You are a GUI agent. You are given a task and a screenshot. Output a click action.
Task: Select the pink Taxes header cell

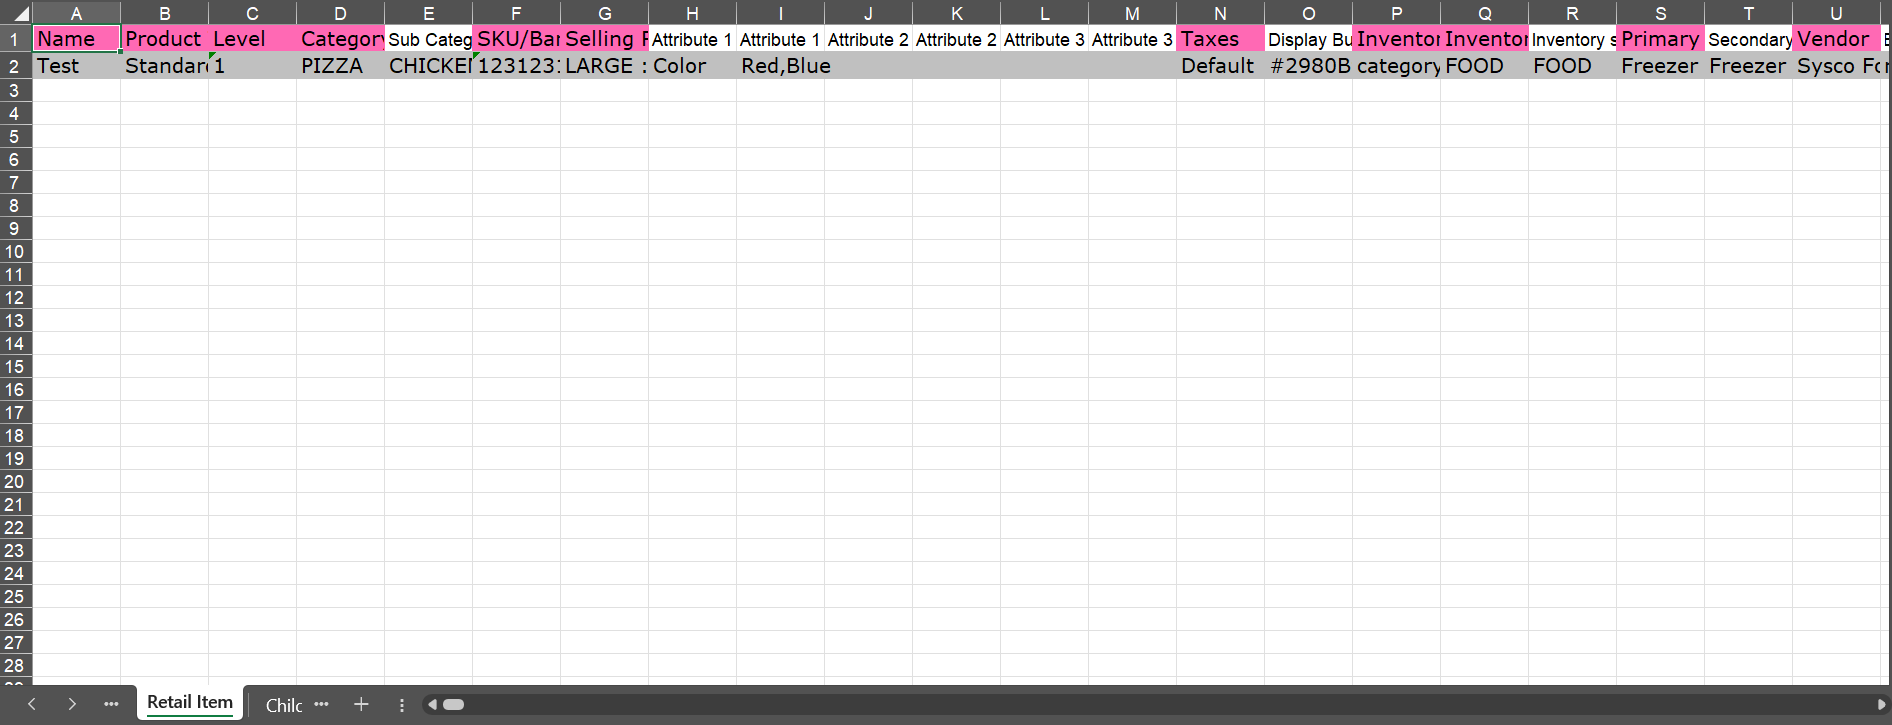coord(1220,39)
